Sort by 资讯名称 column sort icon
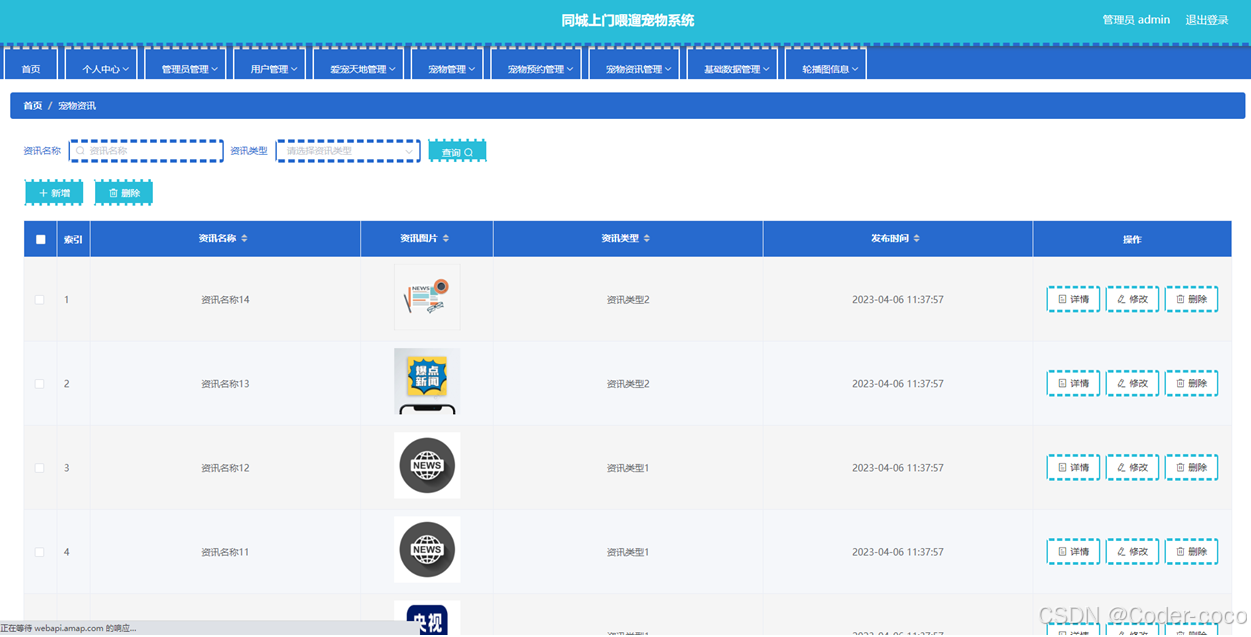1251x637 pixels. click(244, 239)
